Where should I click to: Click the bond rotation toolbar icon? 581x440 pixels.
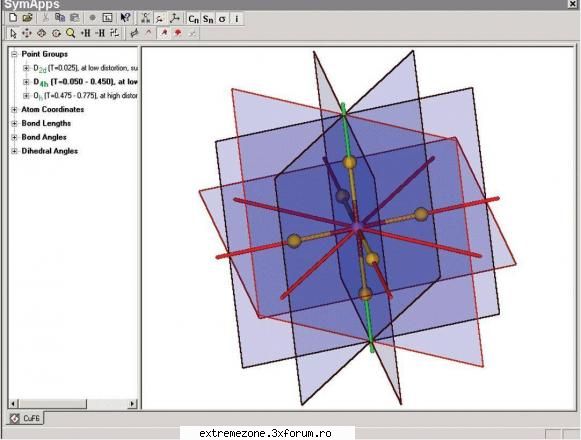160,18
